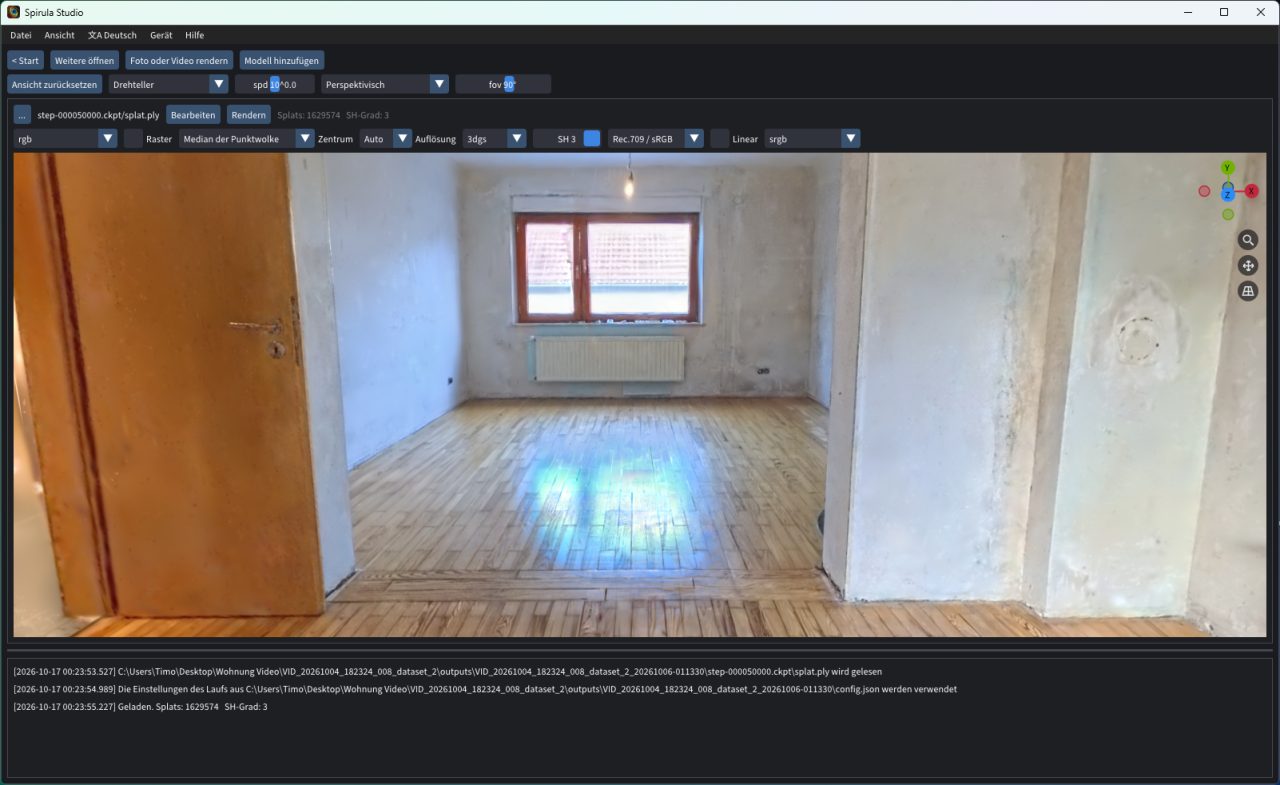Activate the four-arrow pan tool in viewport
1280x785 pixels.
tap(1247, 265)
